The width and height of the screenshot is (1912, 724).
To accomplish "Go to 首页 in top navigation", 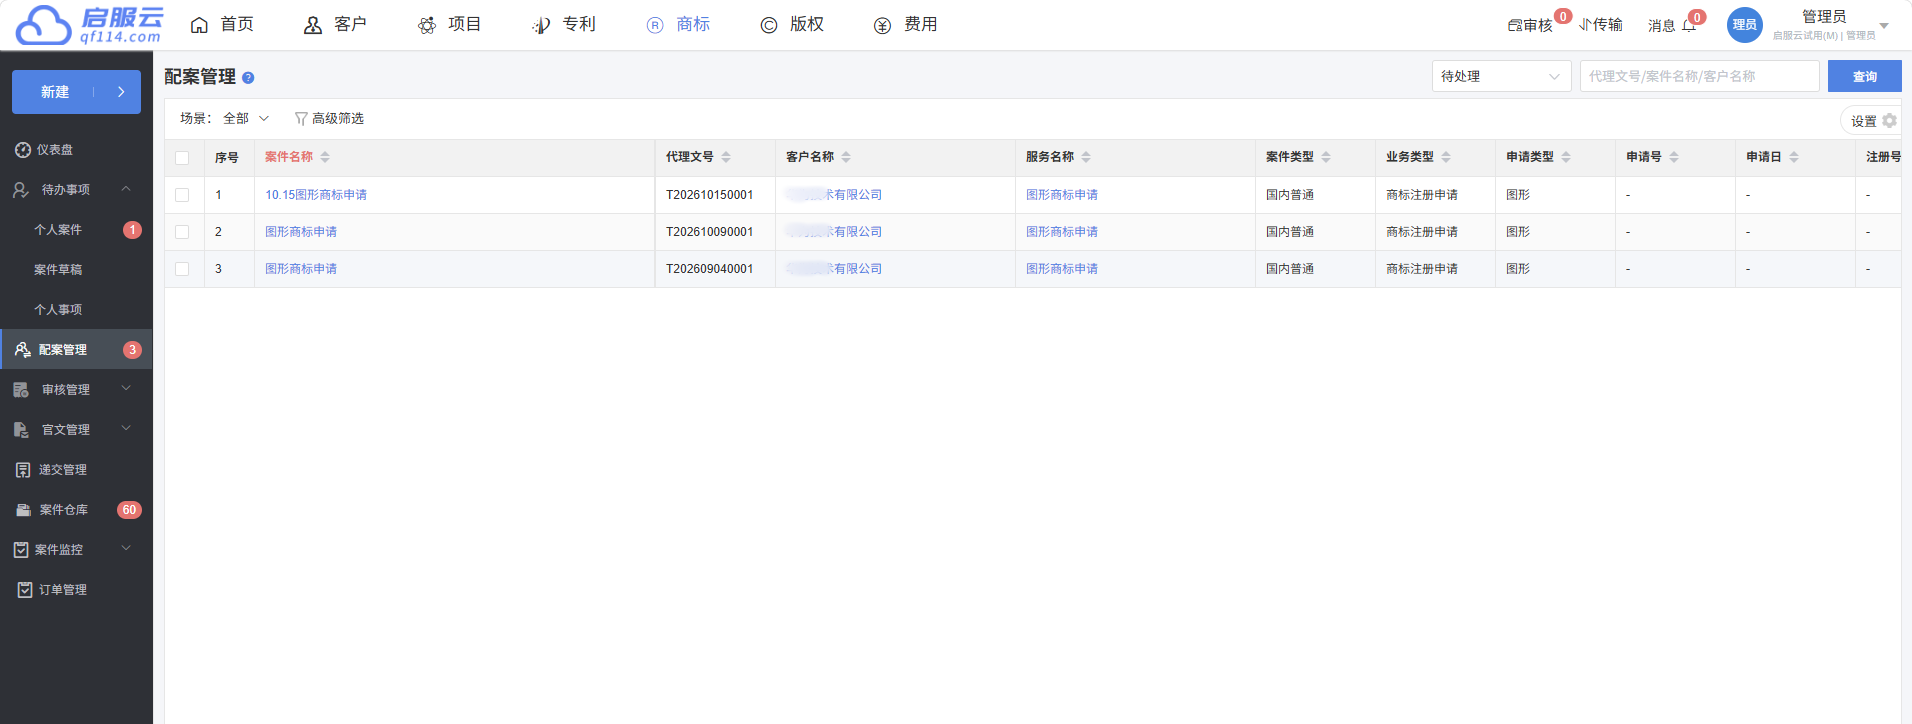I will [222, 25].
